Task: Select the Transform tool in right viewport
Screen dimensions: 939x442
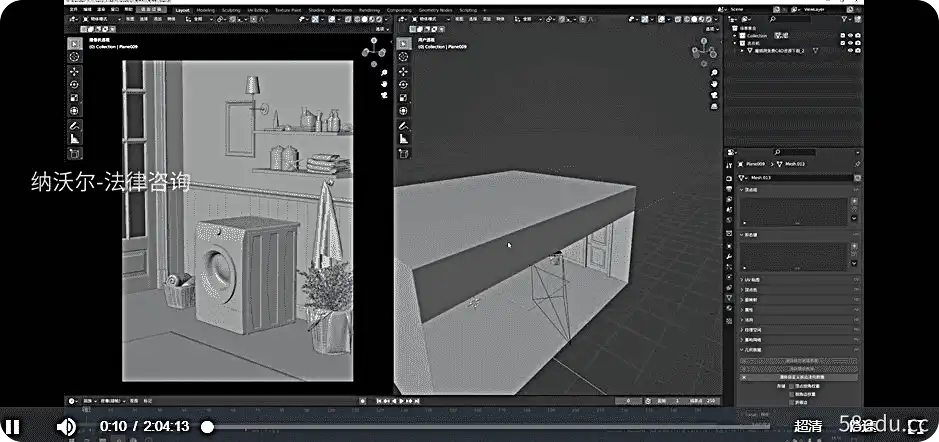Action: click(404, 111)
